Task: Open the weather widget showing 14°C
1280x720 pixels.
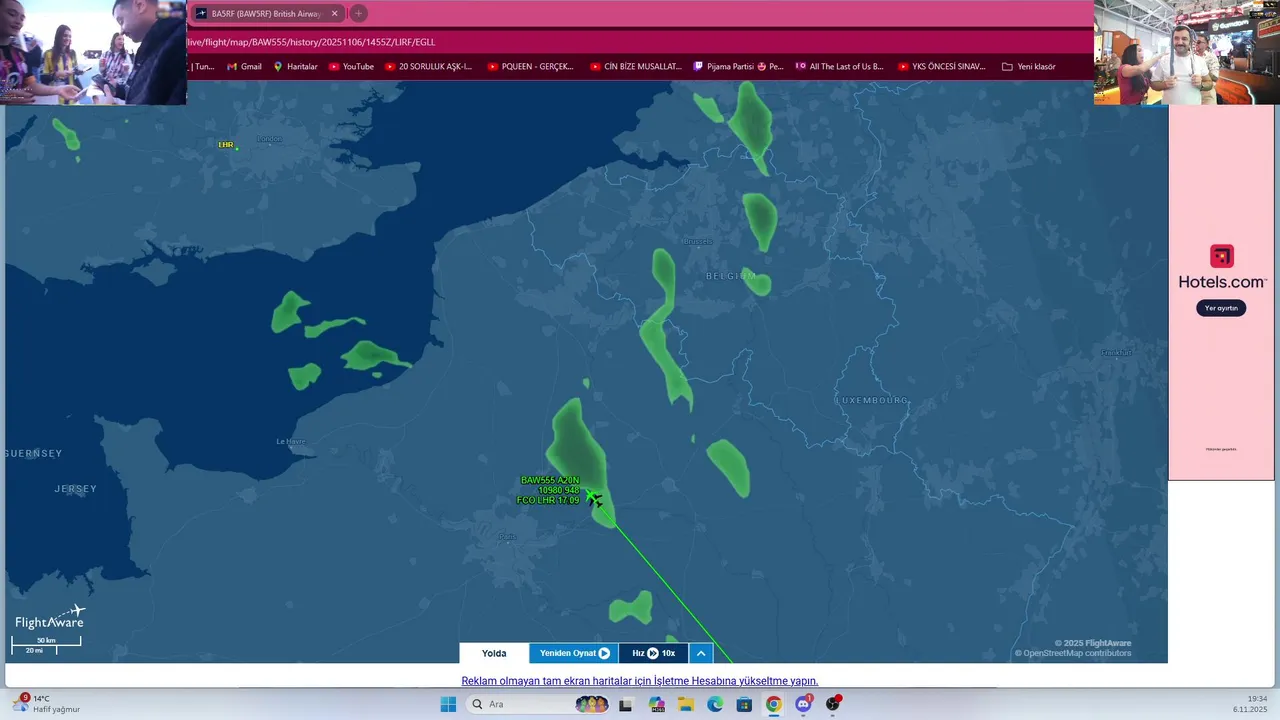Action: 46,704
